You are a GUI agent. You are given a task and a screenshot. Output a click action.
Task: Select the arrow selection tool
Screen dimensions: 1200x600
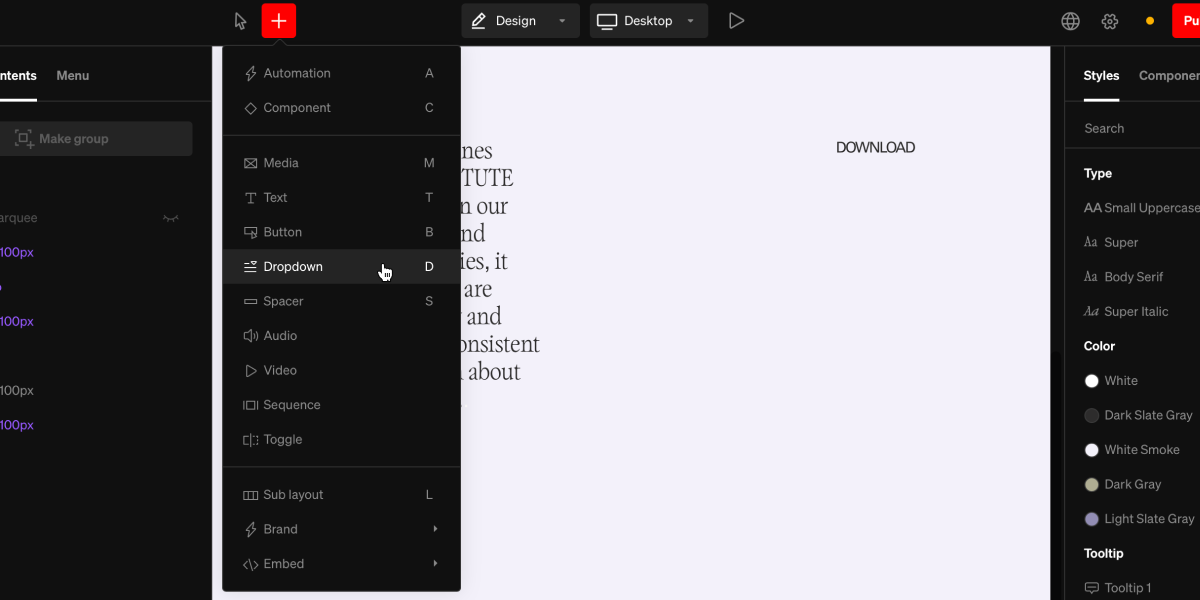tap(240, 20)
